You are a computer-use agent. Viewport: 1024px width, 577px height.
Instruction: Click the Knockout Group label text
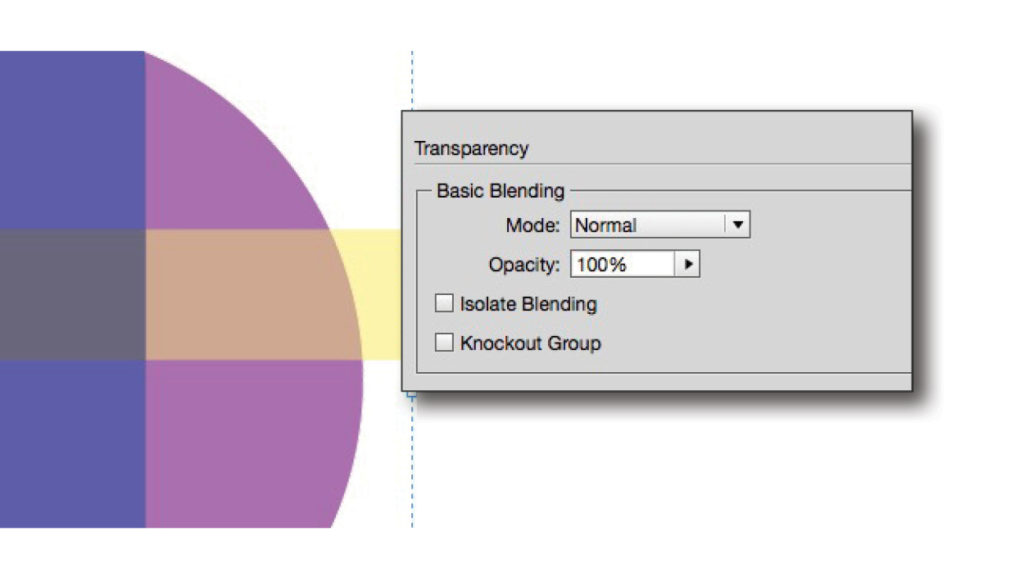tap(530, 344)
